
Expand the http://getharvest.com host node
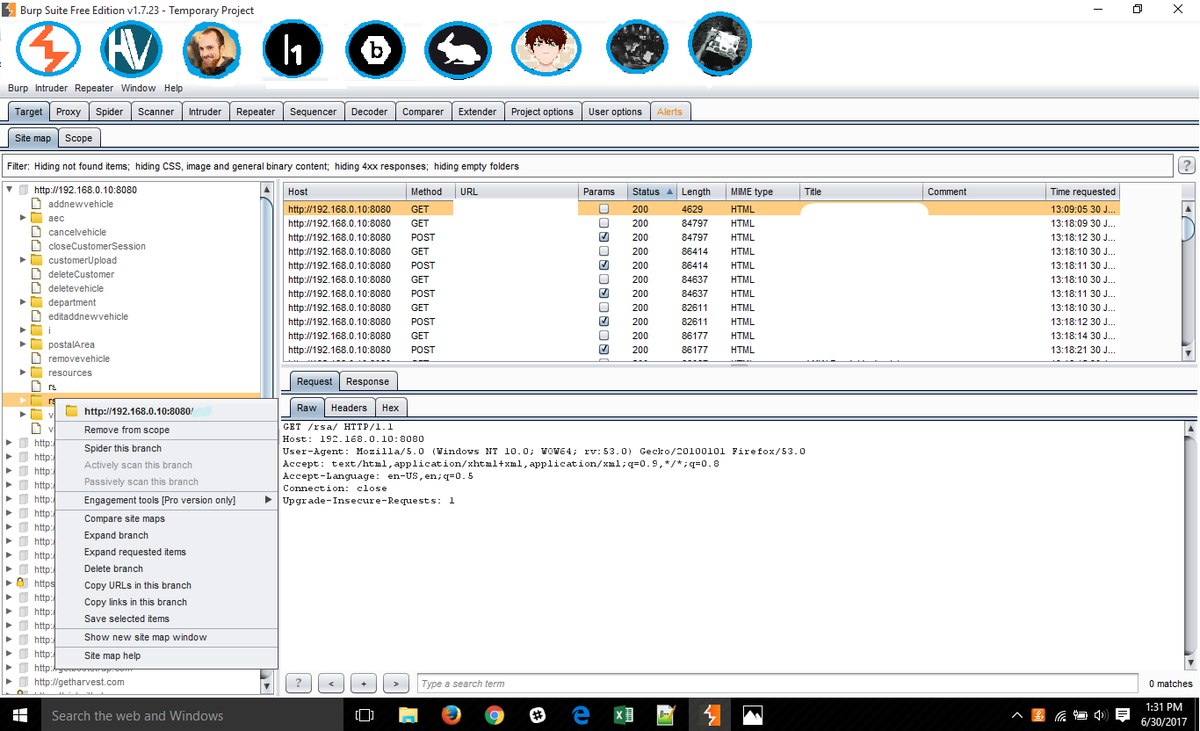(x=9, y=682)
